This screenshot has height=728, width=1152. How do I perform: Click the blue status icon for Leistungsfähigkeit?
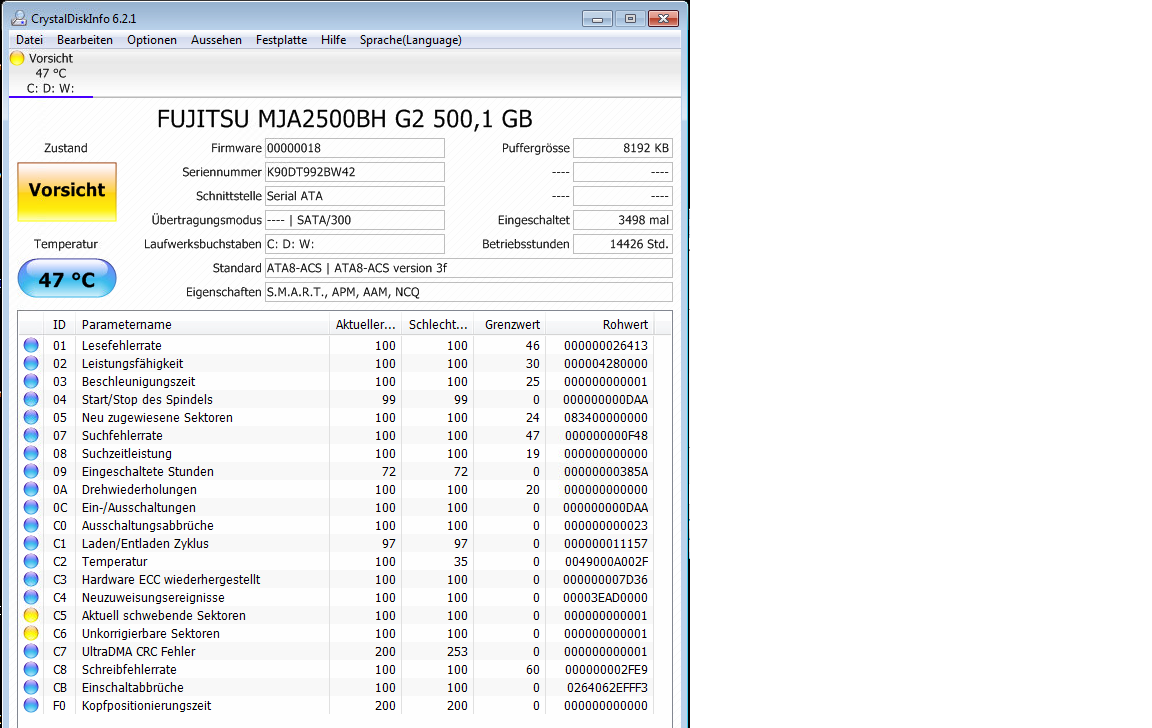point(31,363)
